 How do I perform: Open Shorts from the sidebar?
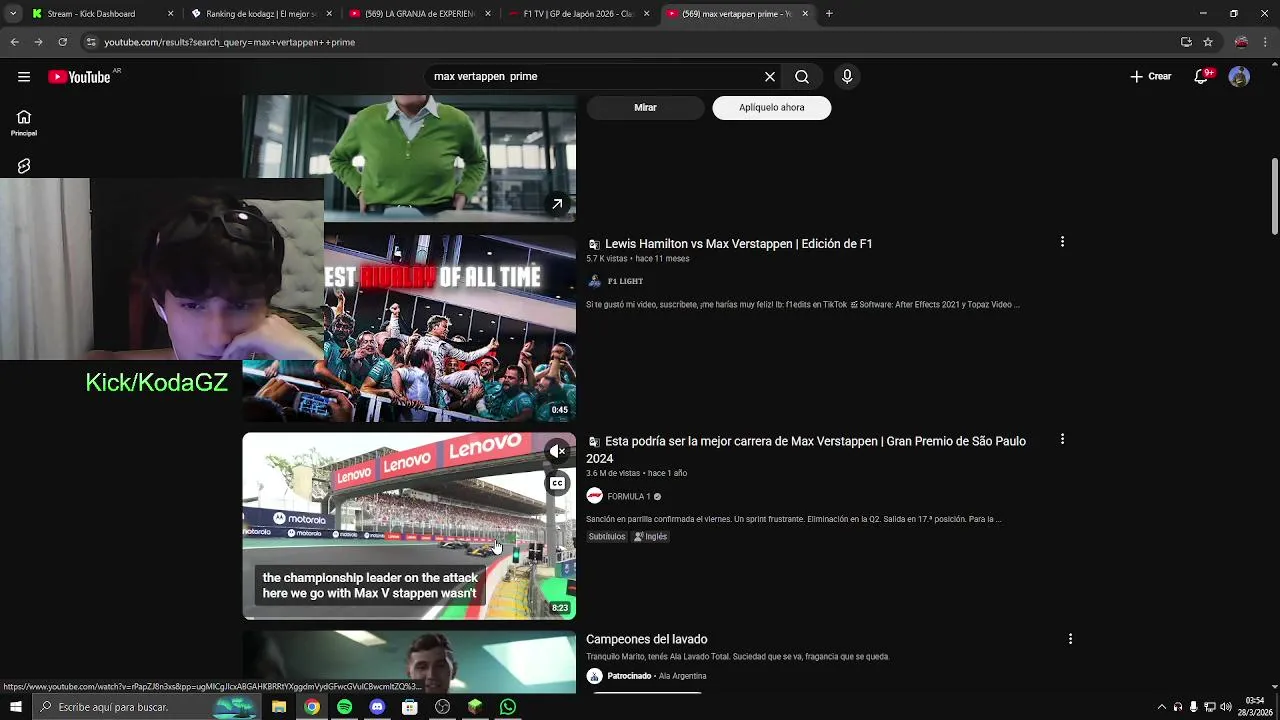pyautogui.click(x=24, y=166)
